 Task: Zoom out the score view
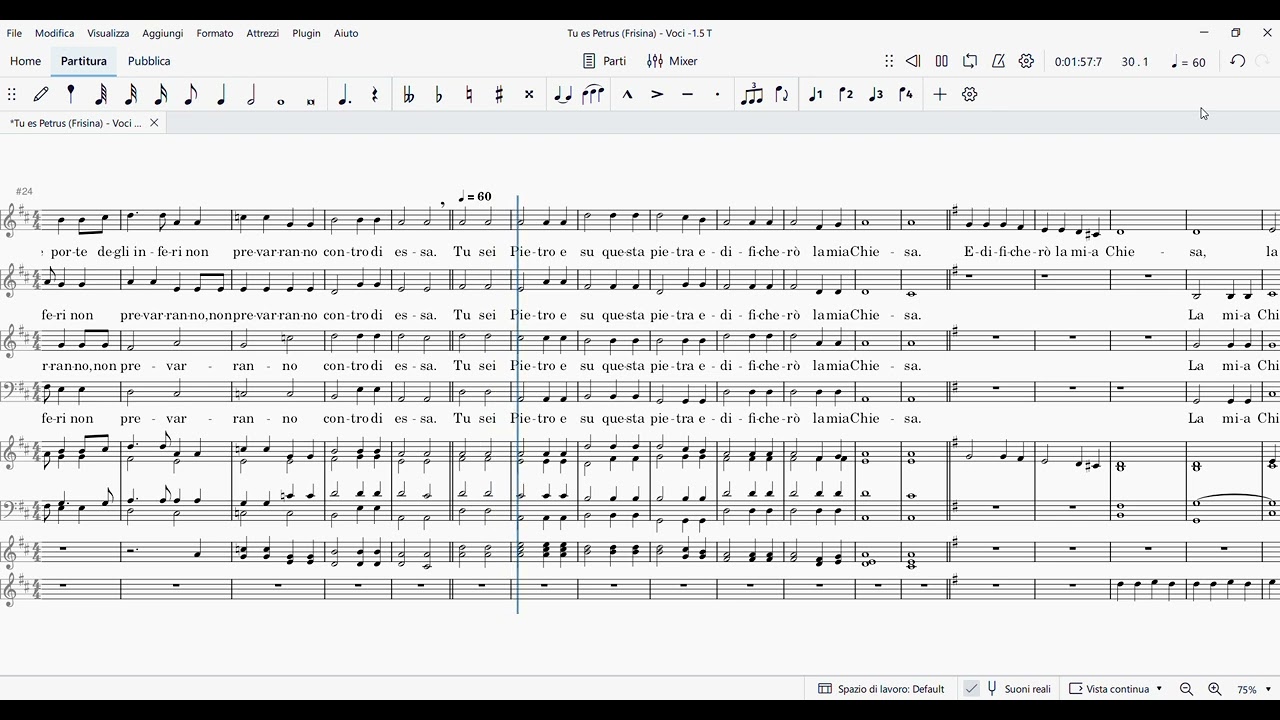[1187, 689]
